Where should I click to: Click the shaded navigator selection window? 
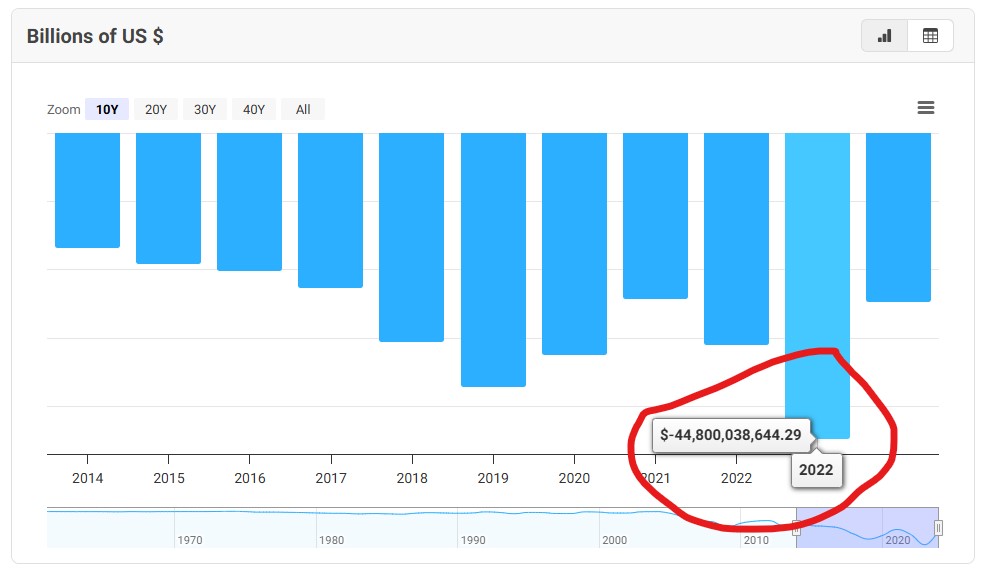868,527
